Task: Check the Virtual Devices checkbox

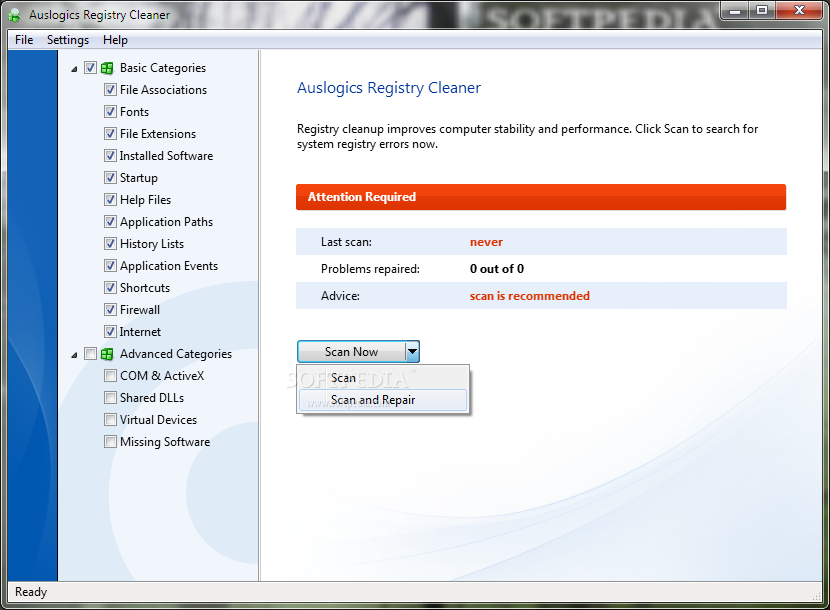Action: pos(110,419)
